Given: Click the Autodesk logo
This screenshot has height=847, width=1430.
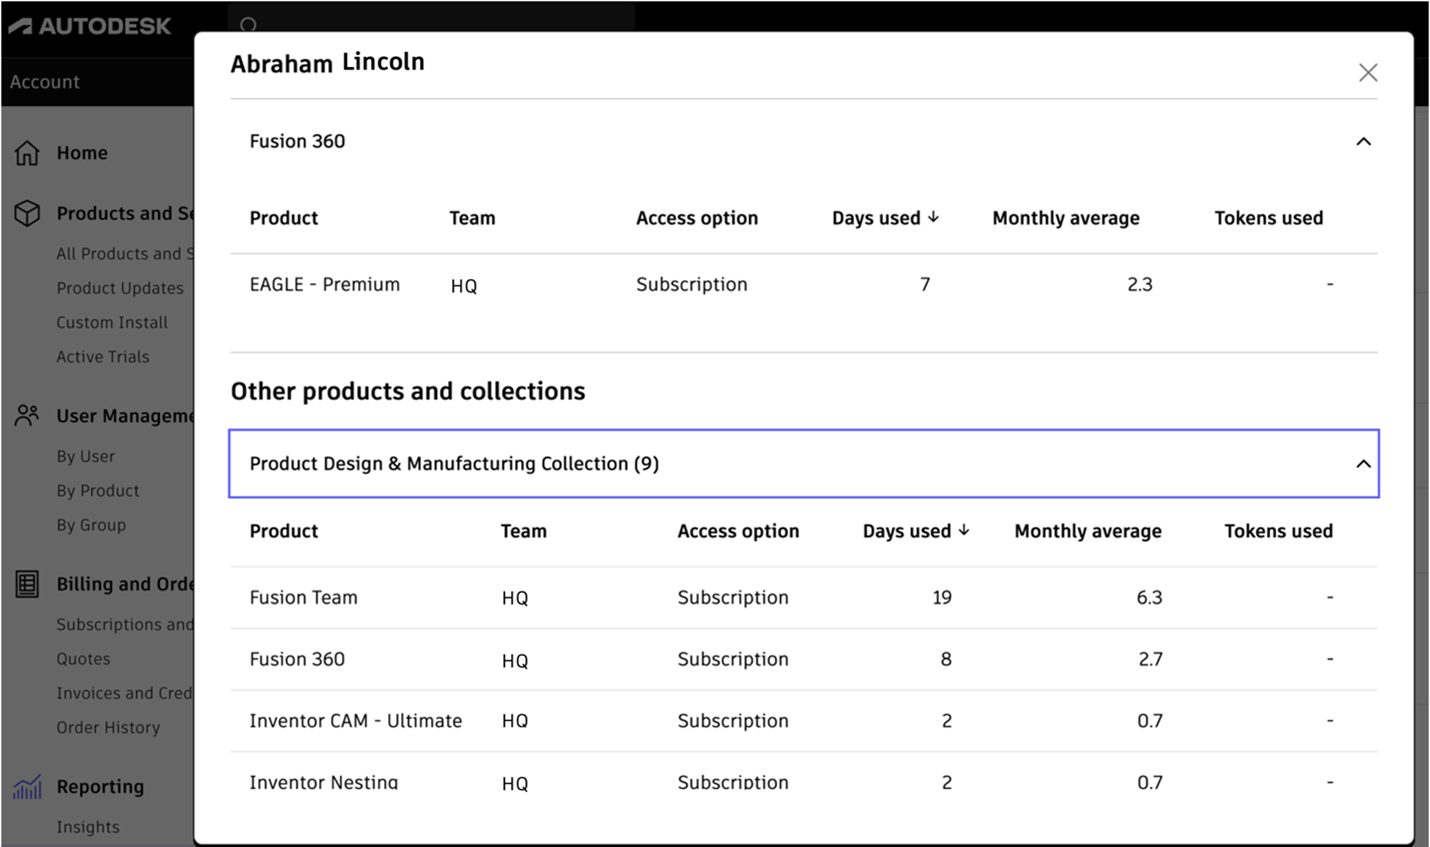Looking at the screenshot, I should tap(88, 25).
